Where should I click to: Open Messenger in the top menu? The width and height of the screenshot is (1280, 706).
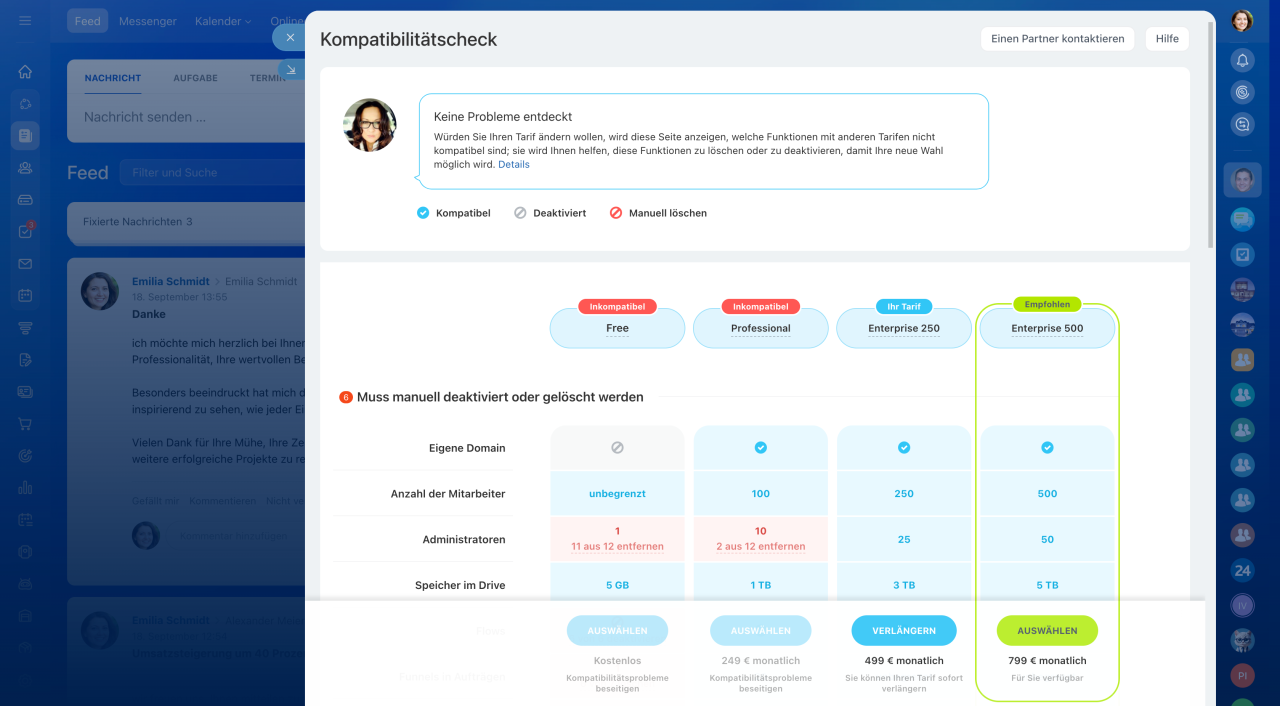tap(148, 21)
